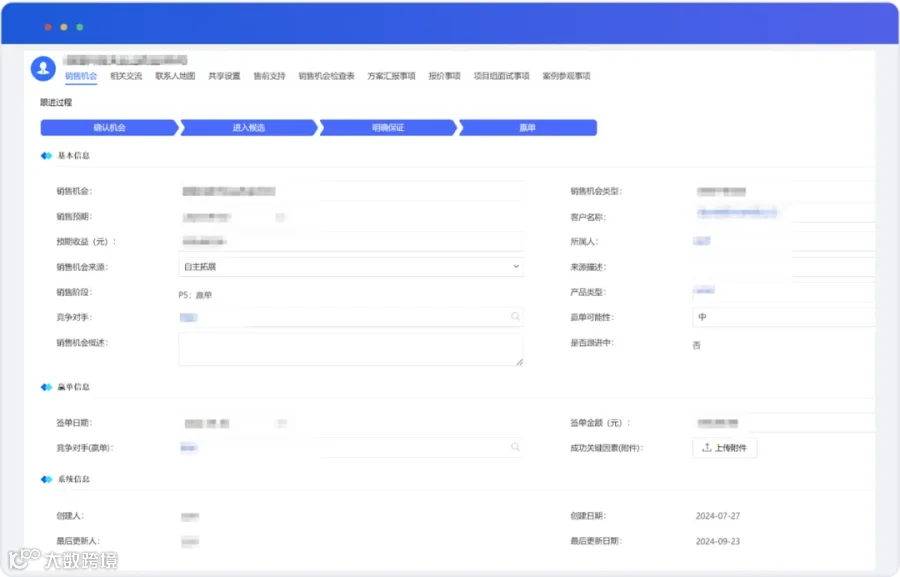Click the 跟进过程 heading
This screenshot has height=577, width=900.
tap(56, 102)
